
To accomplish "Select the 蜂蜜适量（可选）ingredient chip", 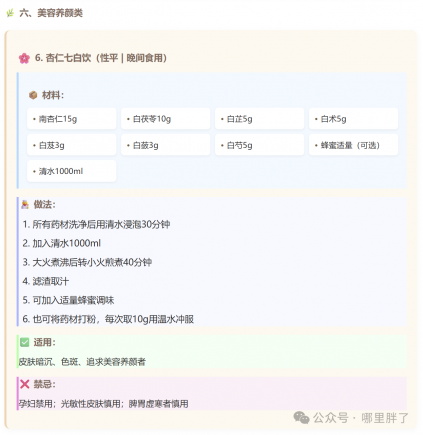I will [x=353, y=145].
